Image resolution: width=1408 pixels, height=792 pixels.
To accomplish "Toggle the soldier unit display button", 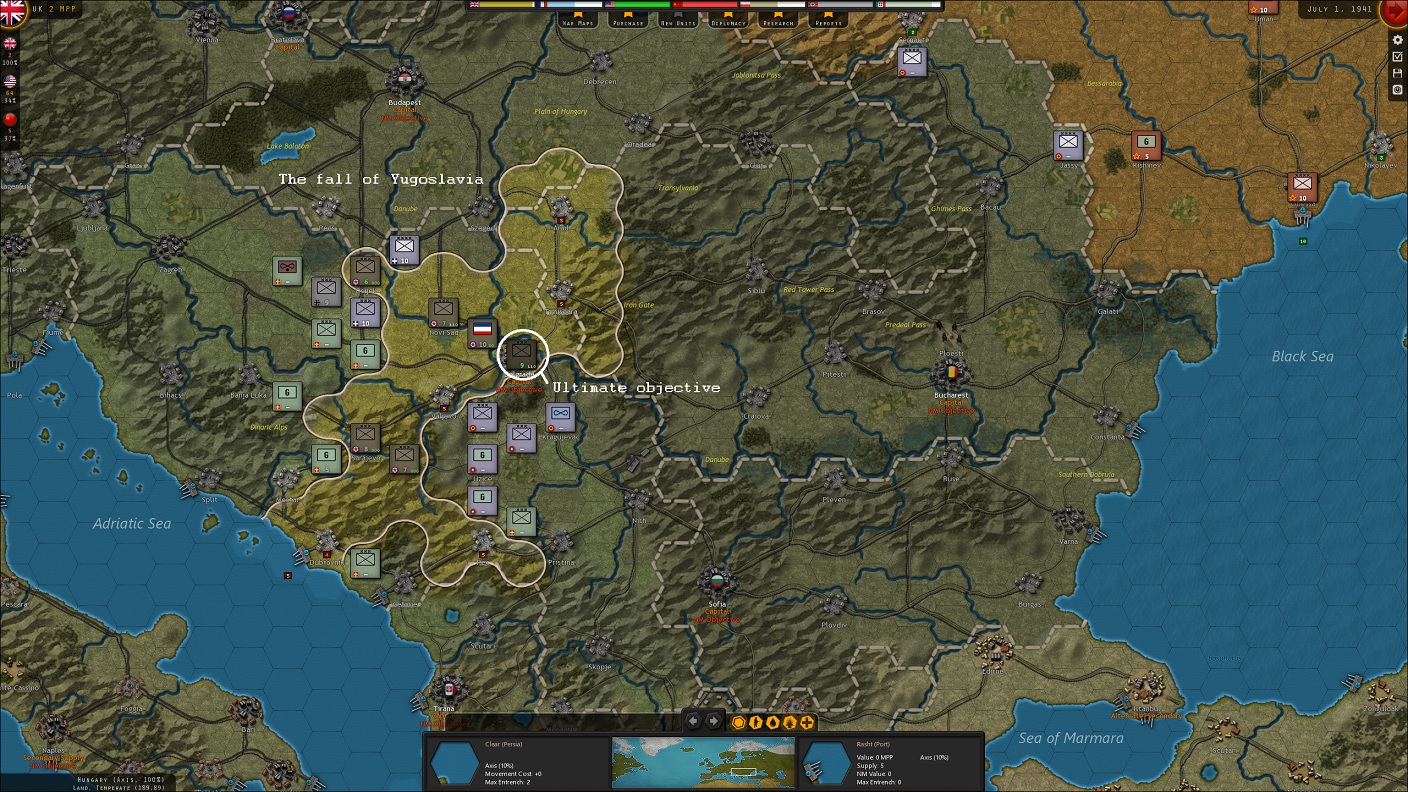I will 756,722.
